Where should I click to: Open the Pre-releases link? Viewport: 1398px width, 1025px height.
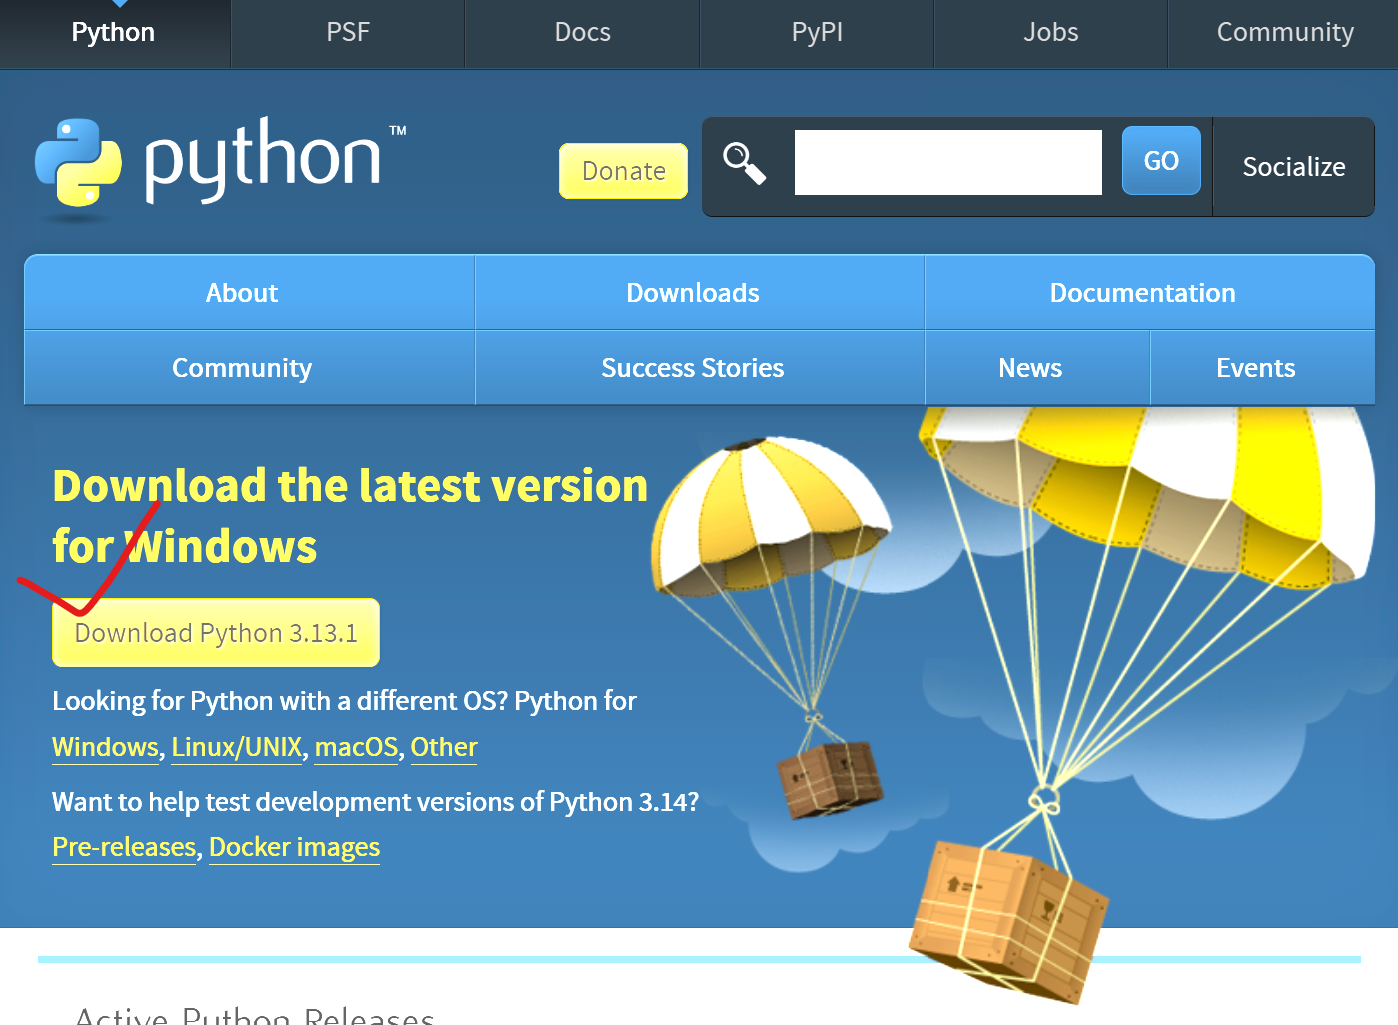[x=124, y=847]
